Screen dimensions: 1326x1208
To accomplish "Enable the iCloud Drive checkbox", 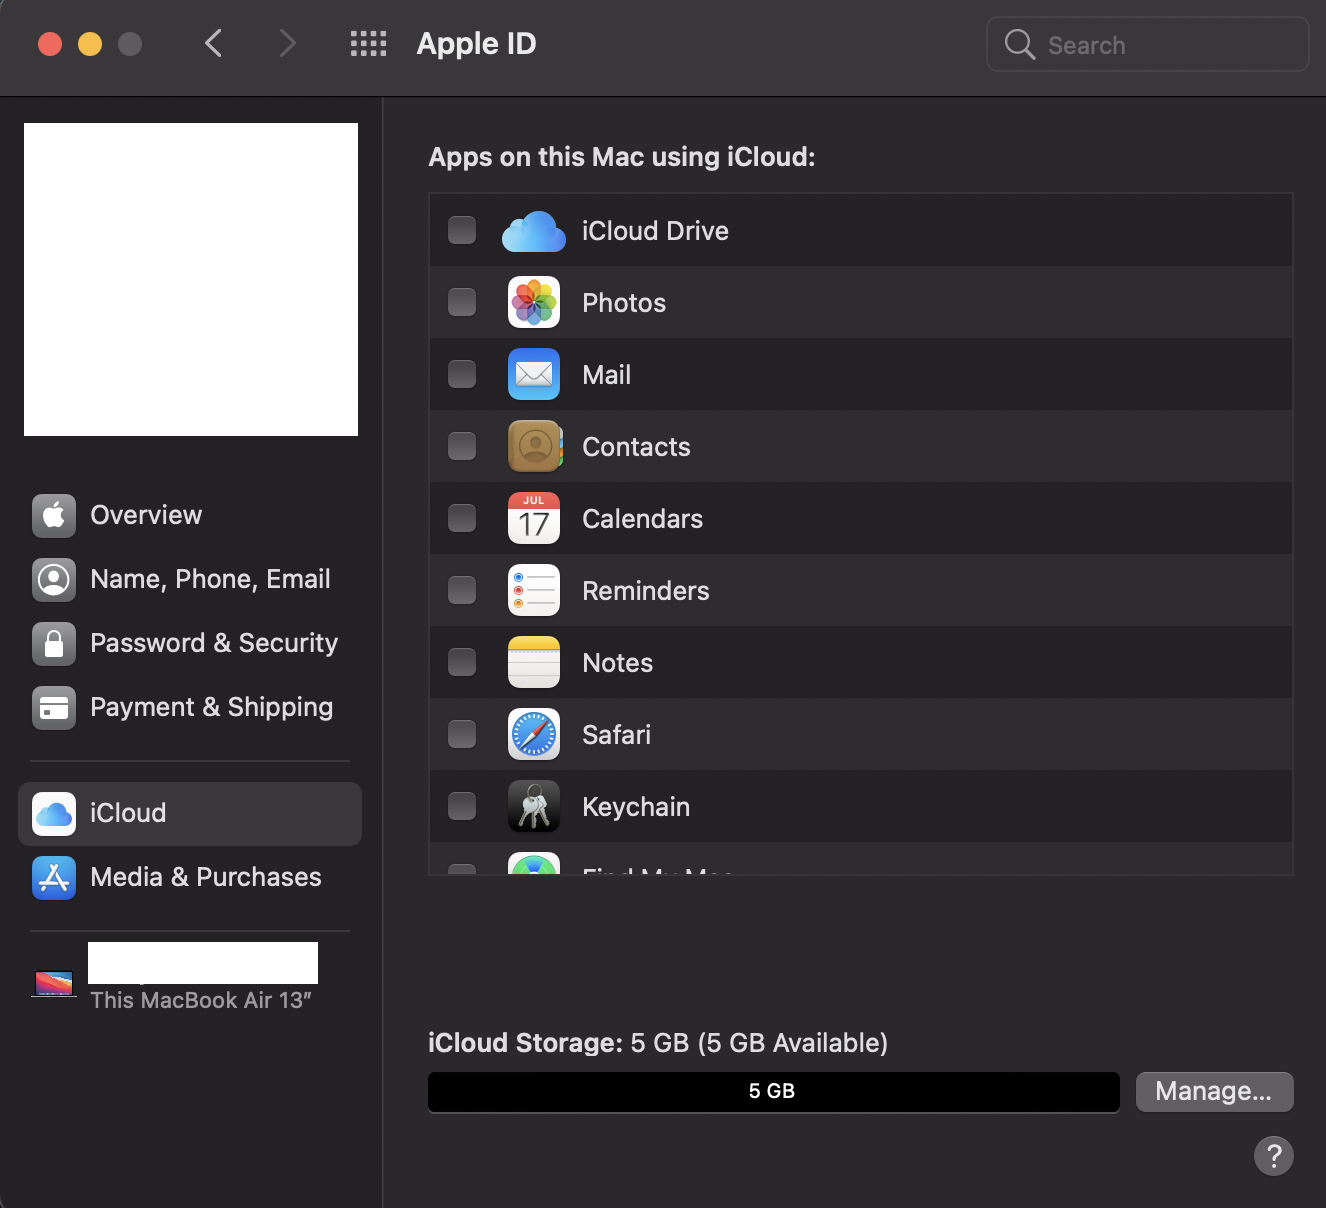I will tap(462, 230).
